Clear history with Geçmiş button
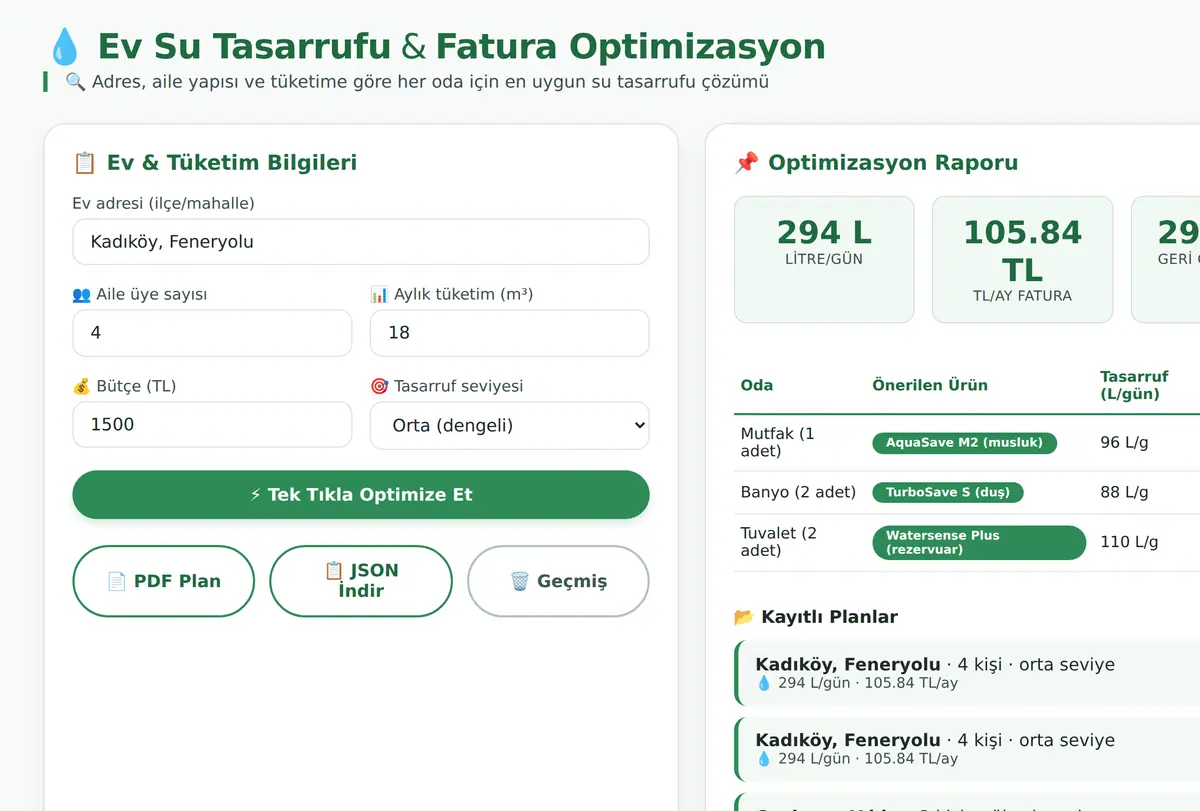Viewport: 1200px width, 811px height. click(558, 581)
